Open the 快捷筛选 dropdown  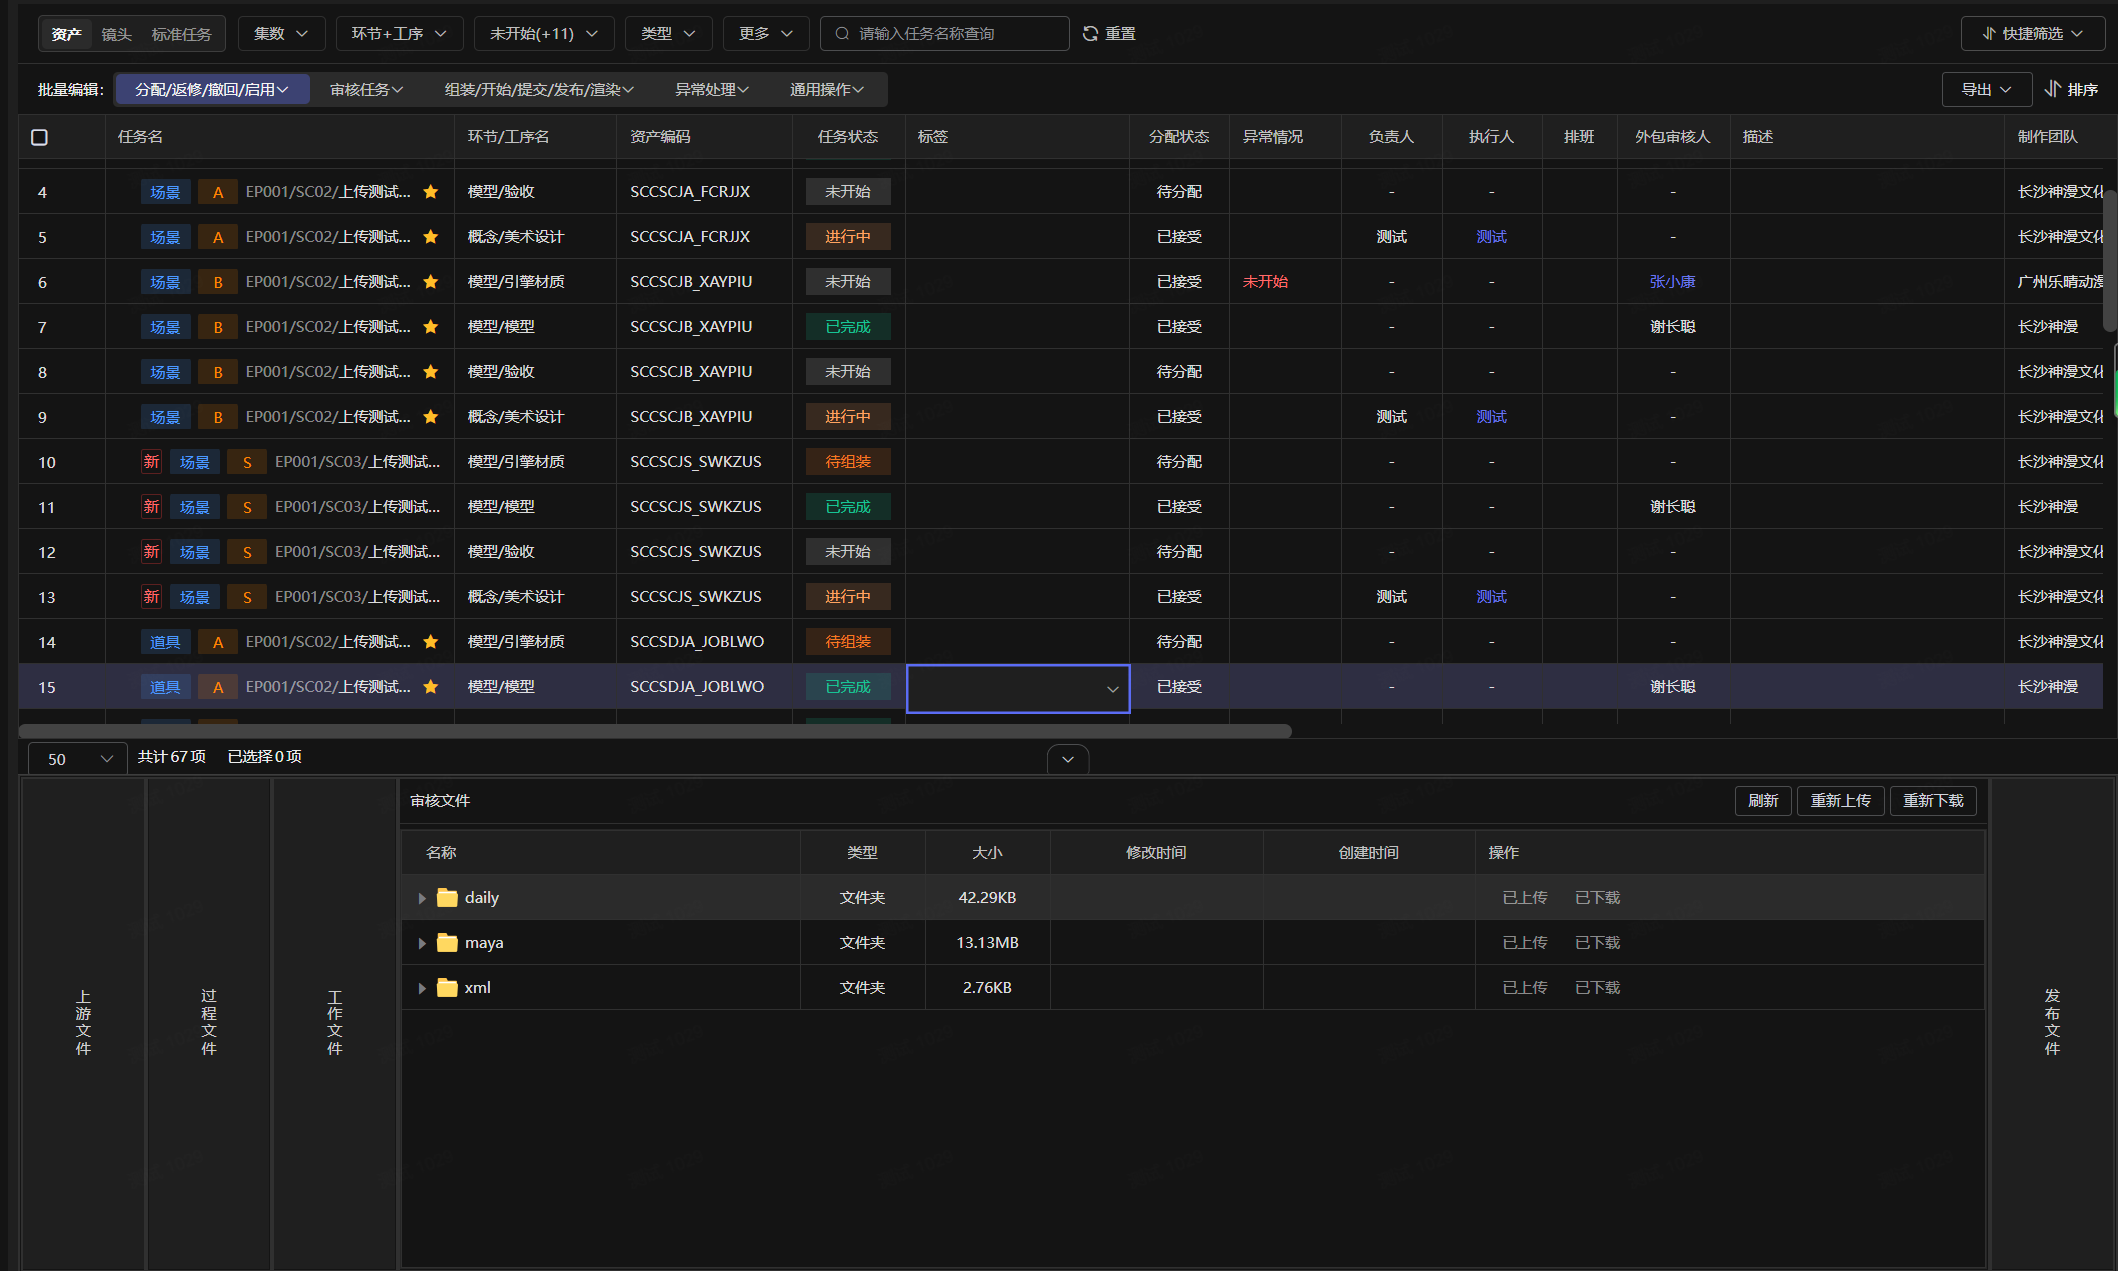click(2033, 34)
